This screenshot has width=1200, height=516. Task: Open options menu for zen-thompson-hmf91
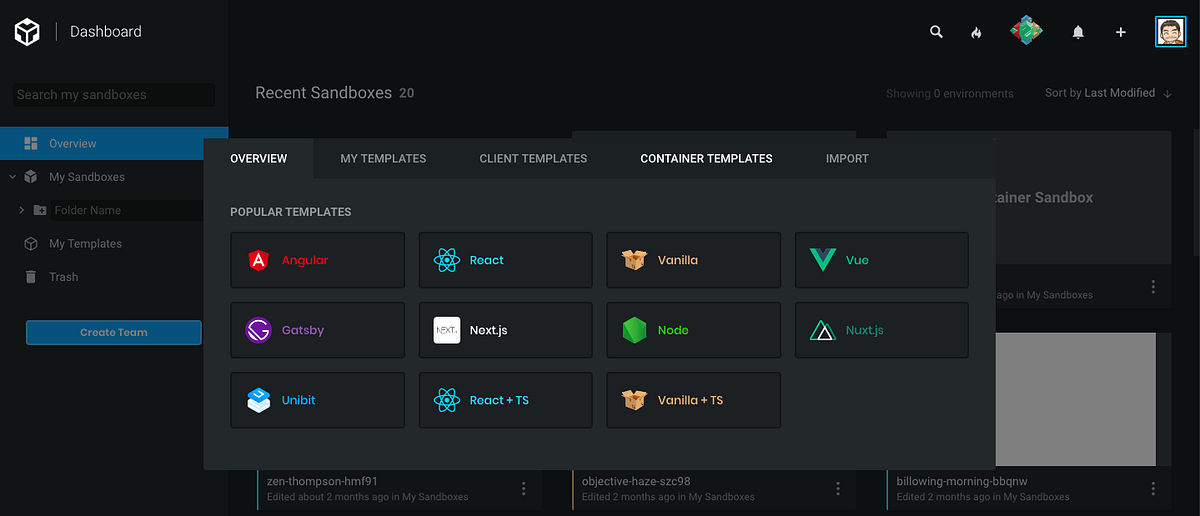523,489
